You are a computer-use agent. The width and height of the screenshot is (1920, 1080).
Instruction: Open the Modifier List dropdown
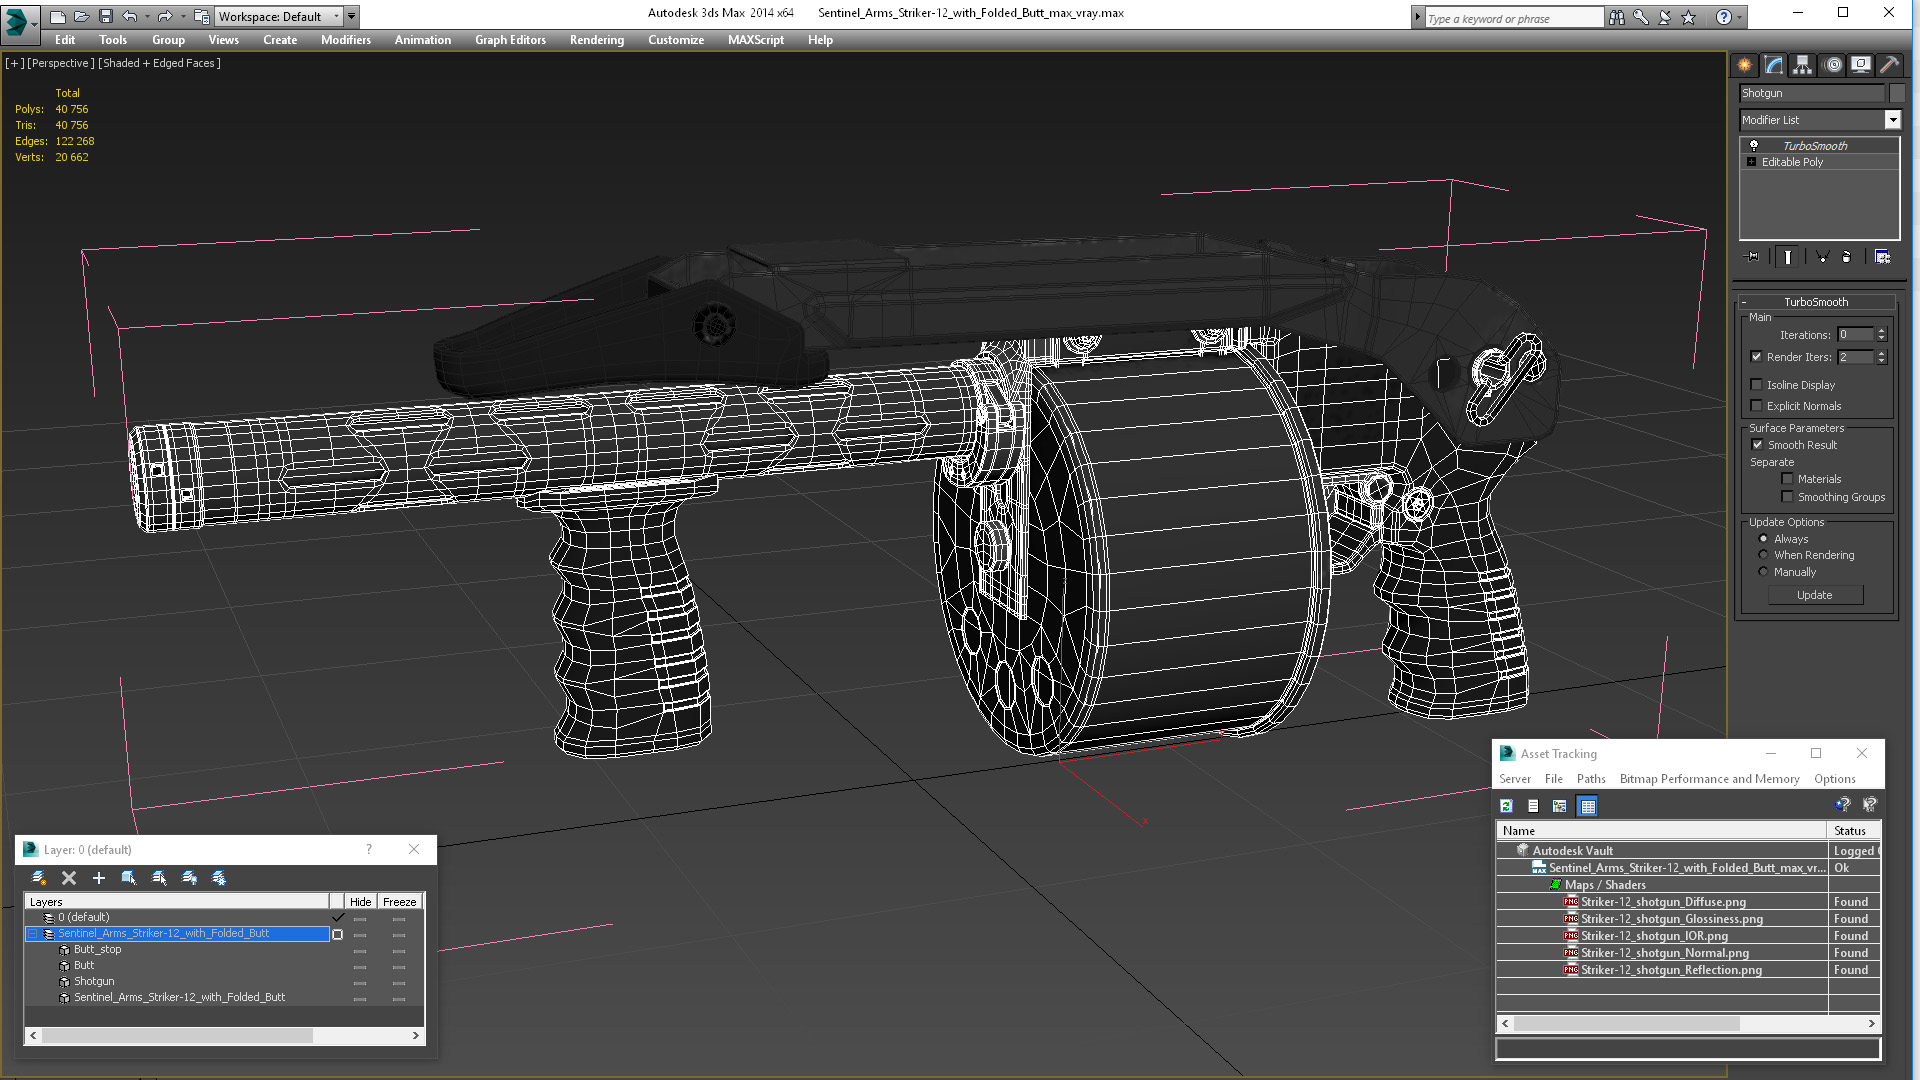1892,120
